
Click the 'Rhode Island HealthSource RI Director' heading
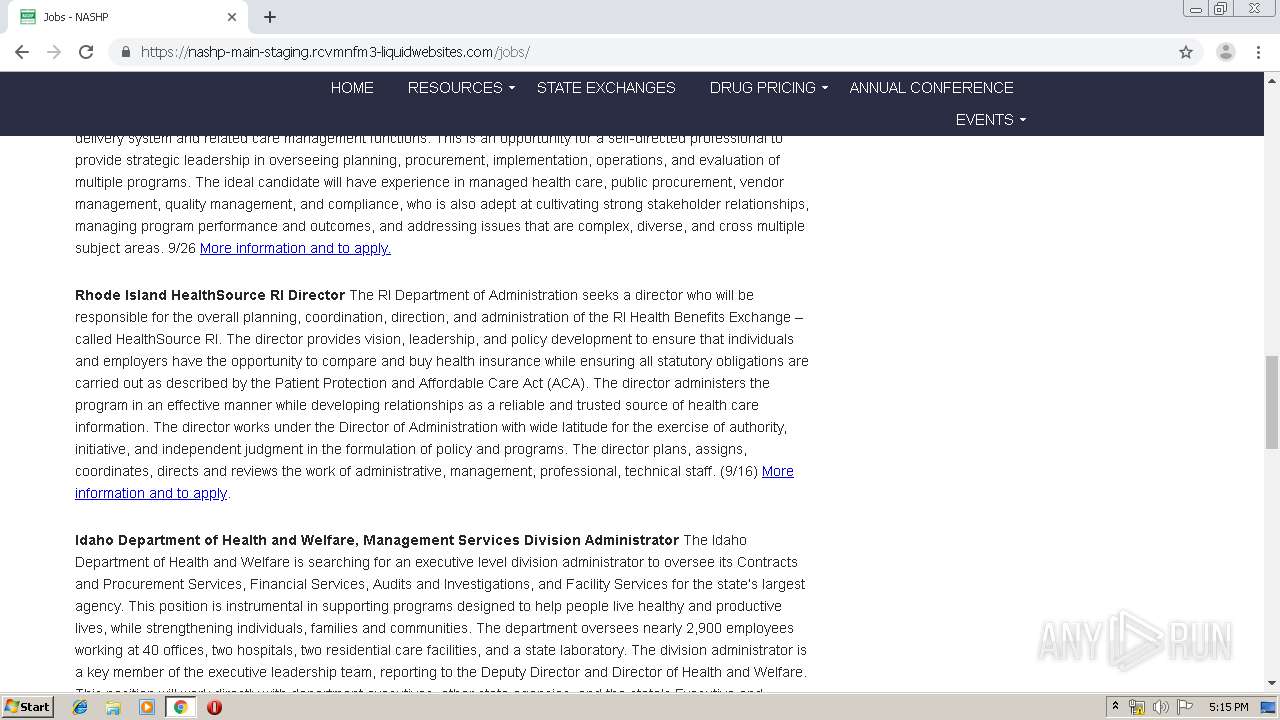click(x=210, y=295)
